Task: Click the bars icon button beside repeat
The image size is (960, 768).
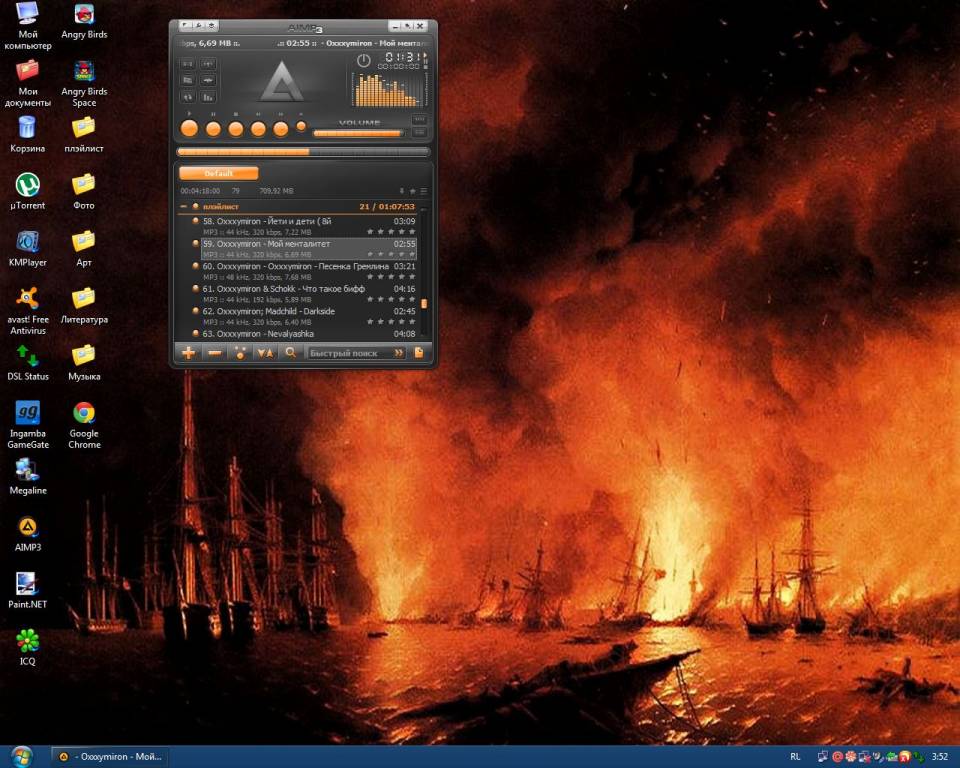Action: pyautogui.click(x=208, y=97)
